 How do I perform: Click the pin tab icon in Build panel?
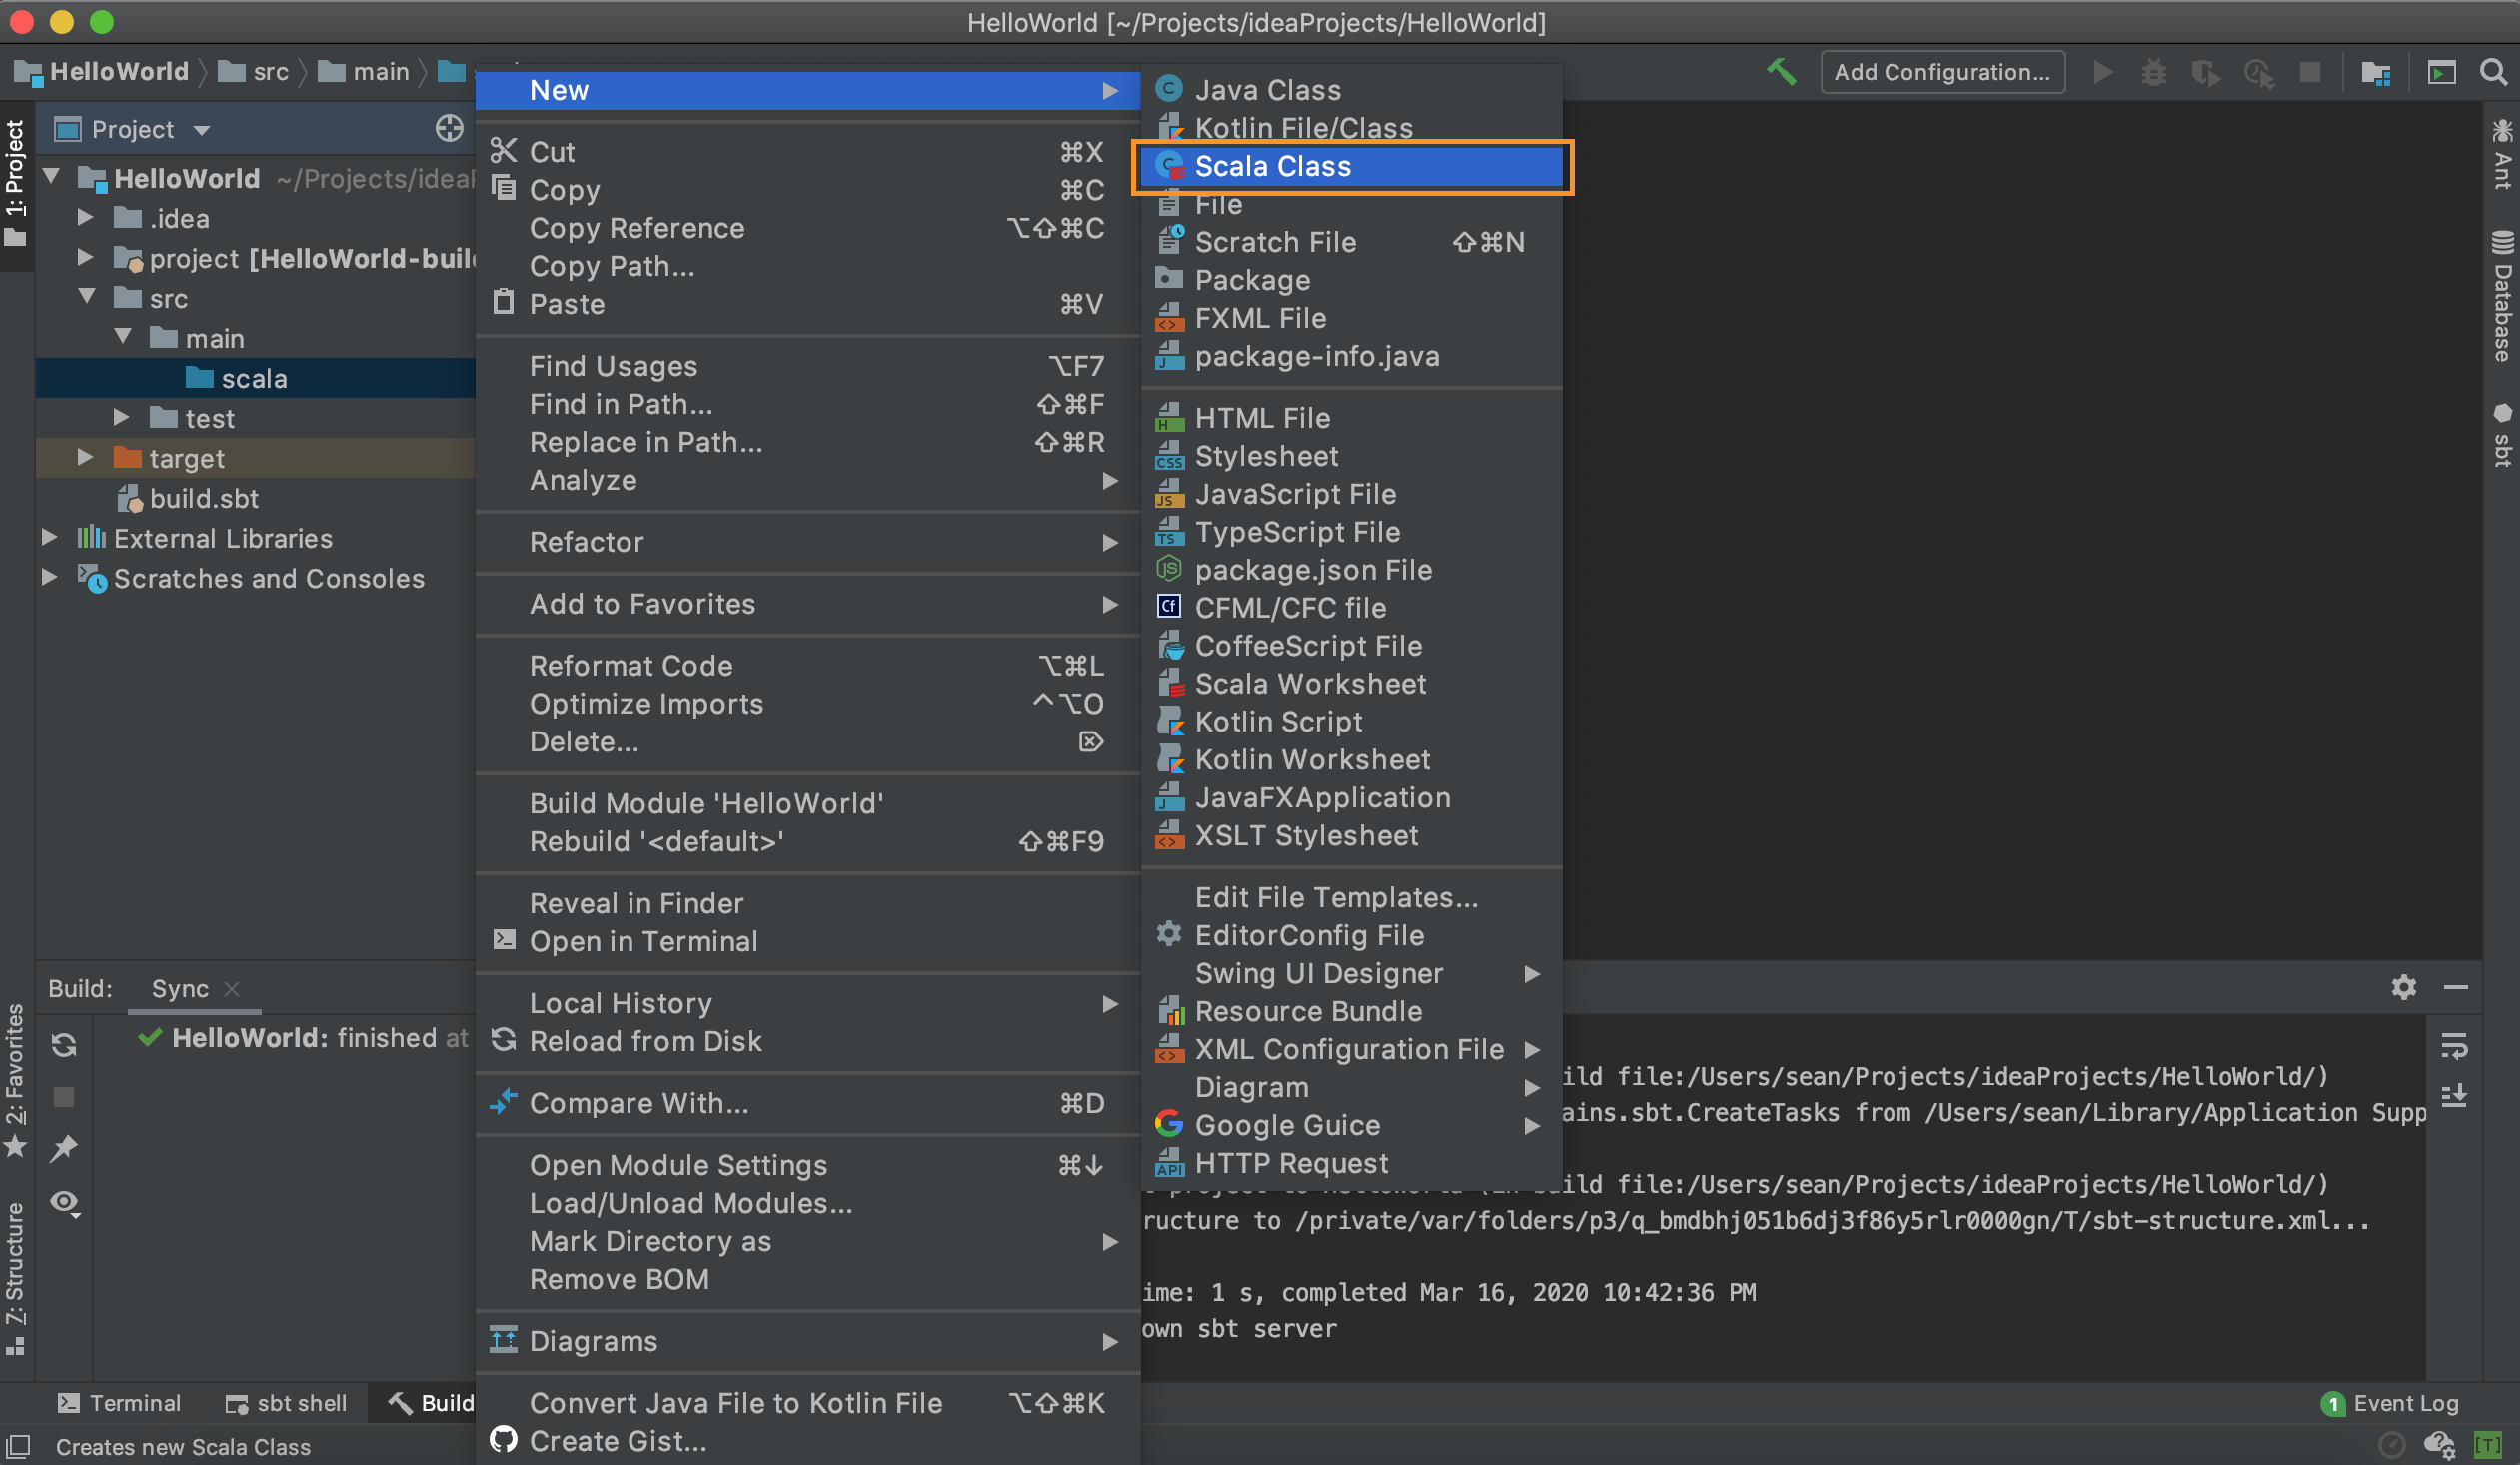coord(64,1149)
